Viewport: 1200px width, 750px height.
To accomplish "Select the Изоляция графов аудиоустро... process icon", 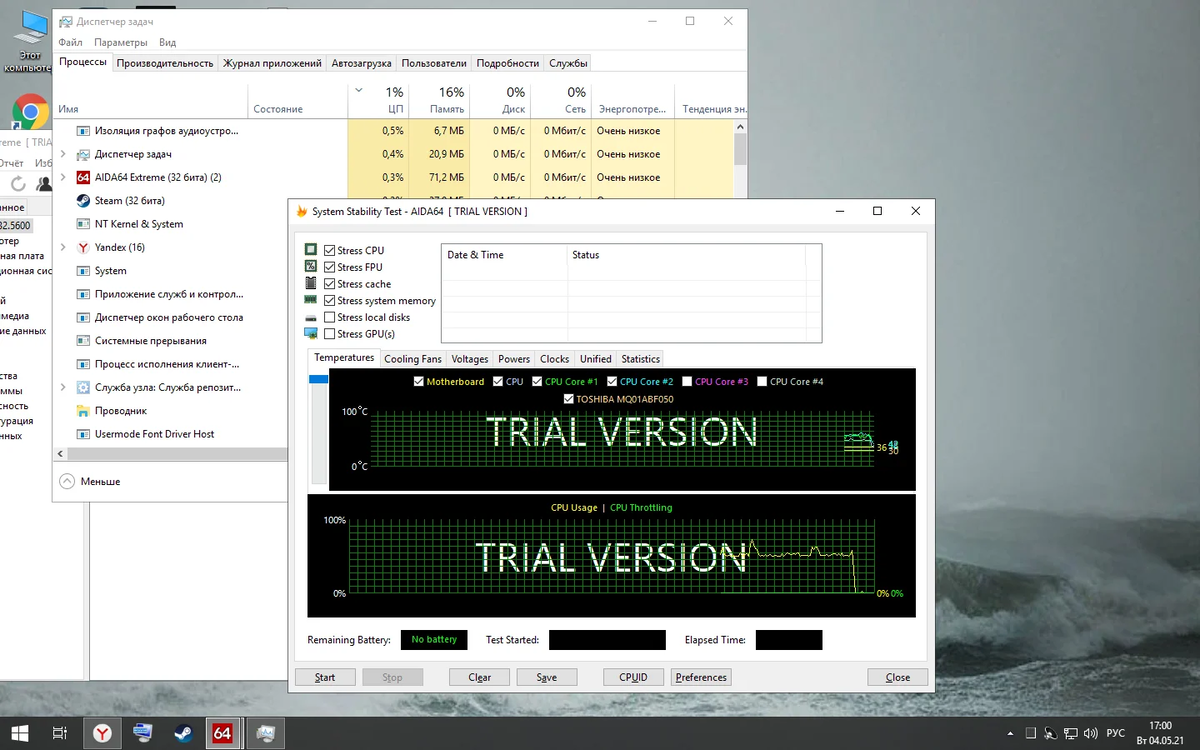I will pyautogui.click(x=84, y=131).
